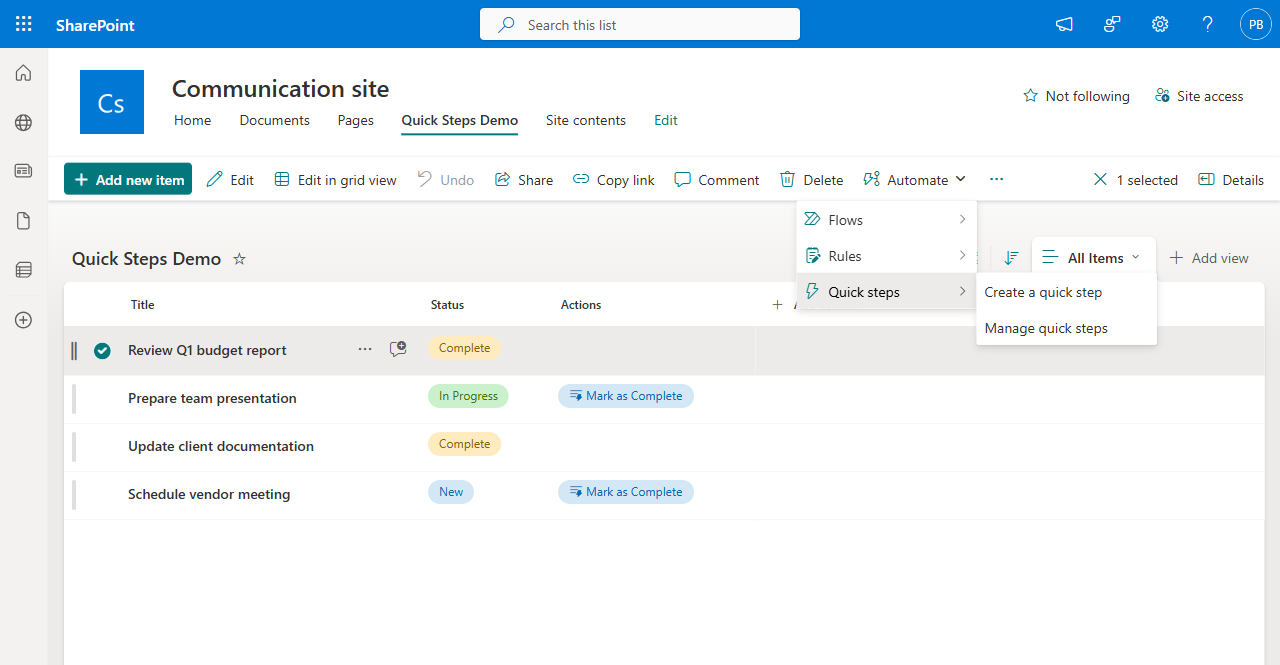
Task: Click Add view button
Action: [x=1209, y=258]
